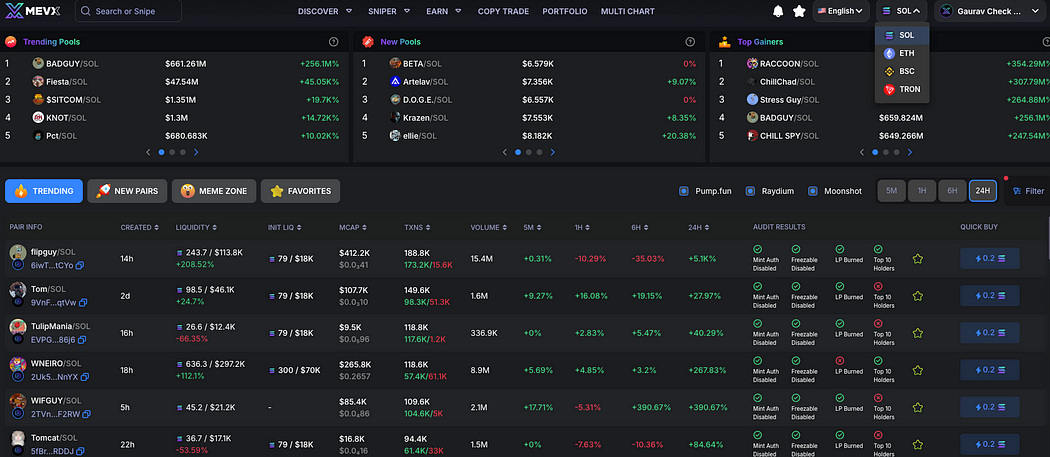Go to next page of Trending Pools
The height and width of the screenshot is (457, 1050).
tap(196, 152)
